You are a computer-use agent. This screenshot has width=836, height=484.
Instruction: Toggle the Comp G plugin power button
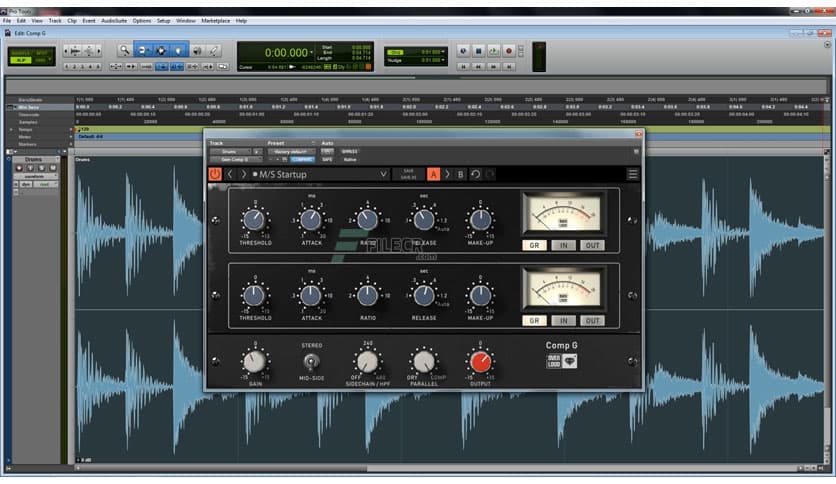(x=215, y=174)
